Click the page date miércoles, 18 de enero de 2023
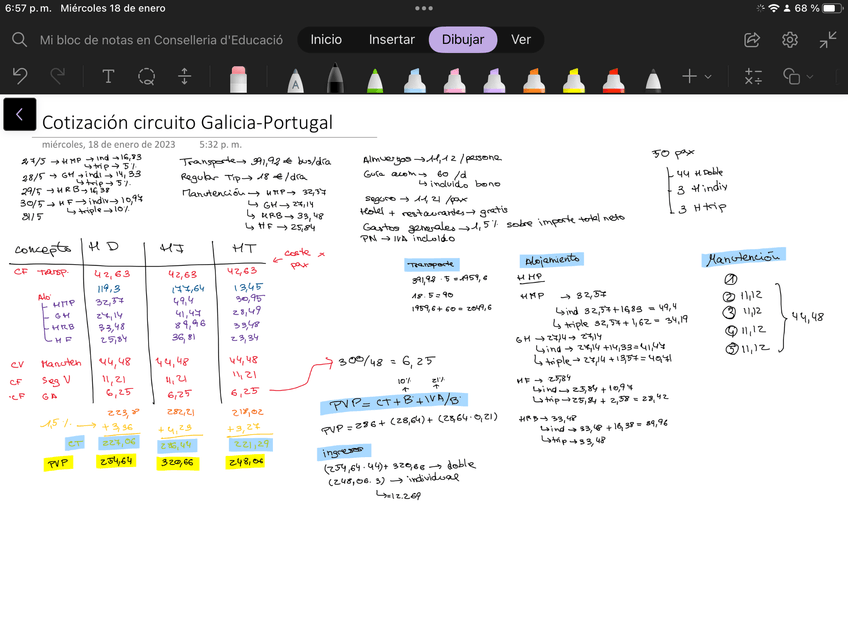This screenshot has width=848, height=636. tap(109, 144)
